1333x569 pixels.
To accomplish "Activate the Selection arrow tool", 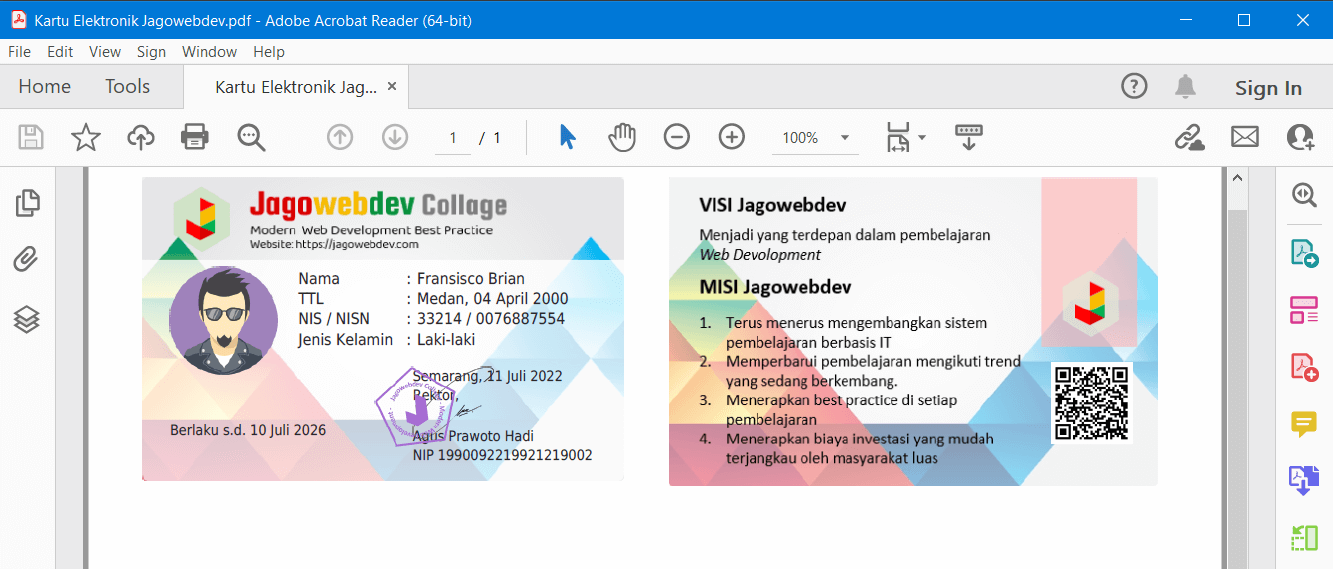I will click(567, 137).
